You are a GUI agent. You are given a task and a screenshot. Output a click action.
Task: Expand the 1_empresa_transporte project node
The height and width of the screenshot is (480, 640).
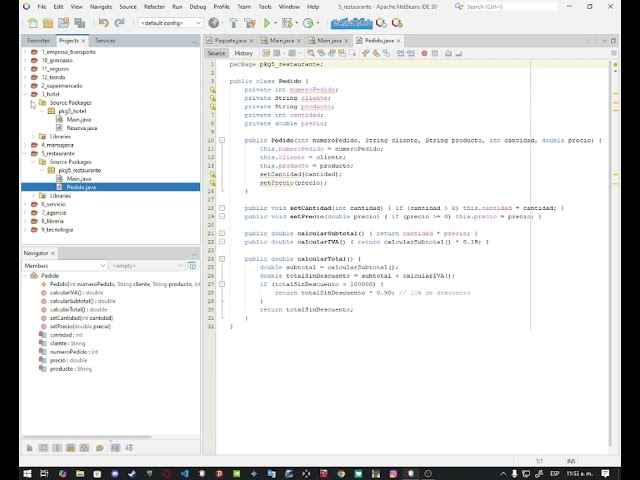25,52
